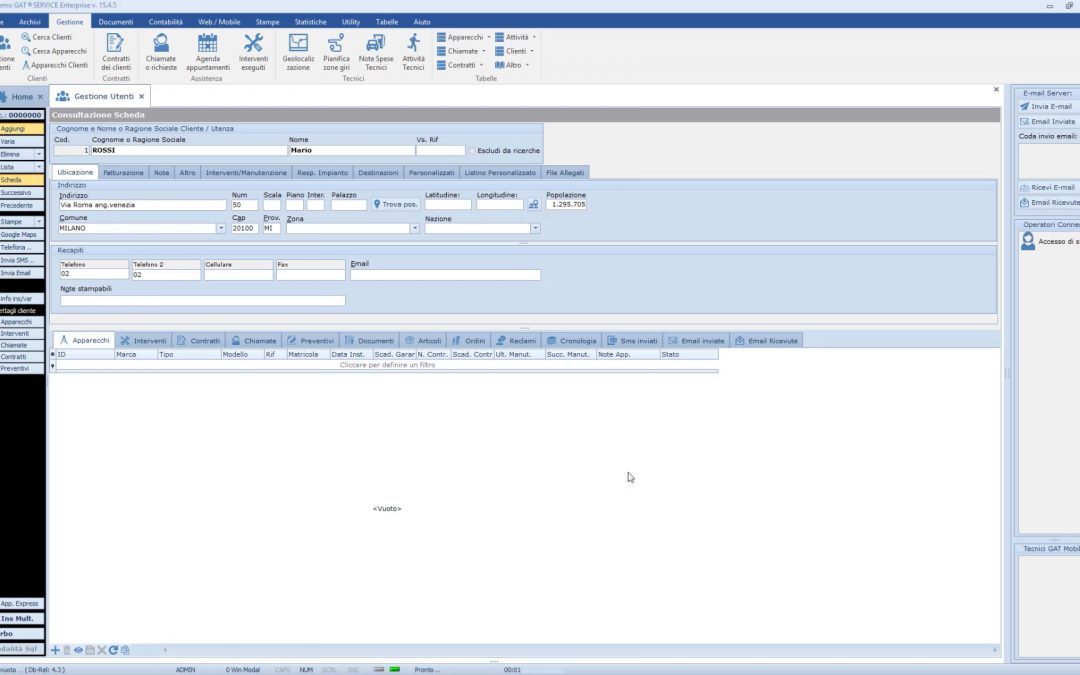Click Email input field
This screenshot has width=1080, height=675.
(x=445, y=275)
